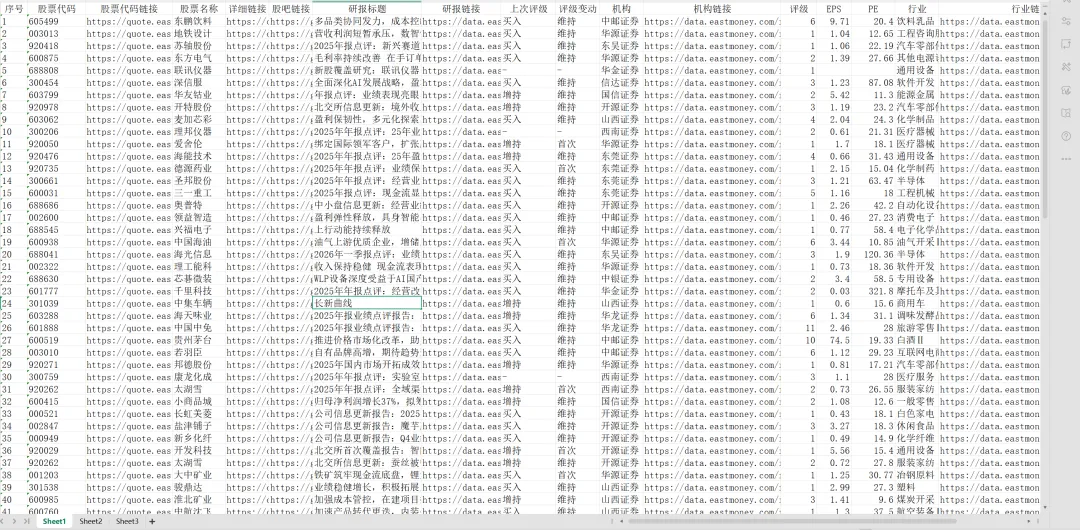
Task: Select stock name cell 淮北矿业
Action: click(x=198, y=499)
